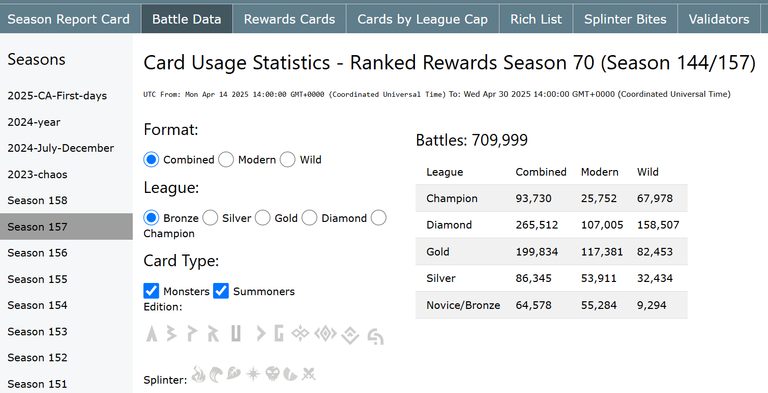Choose the Wild format radio button
The image size is (768, 393).
[x=288, y=159]
